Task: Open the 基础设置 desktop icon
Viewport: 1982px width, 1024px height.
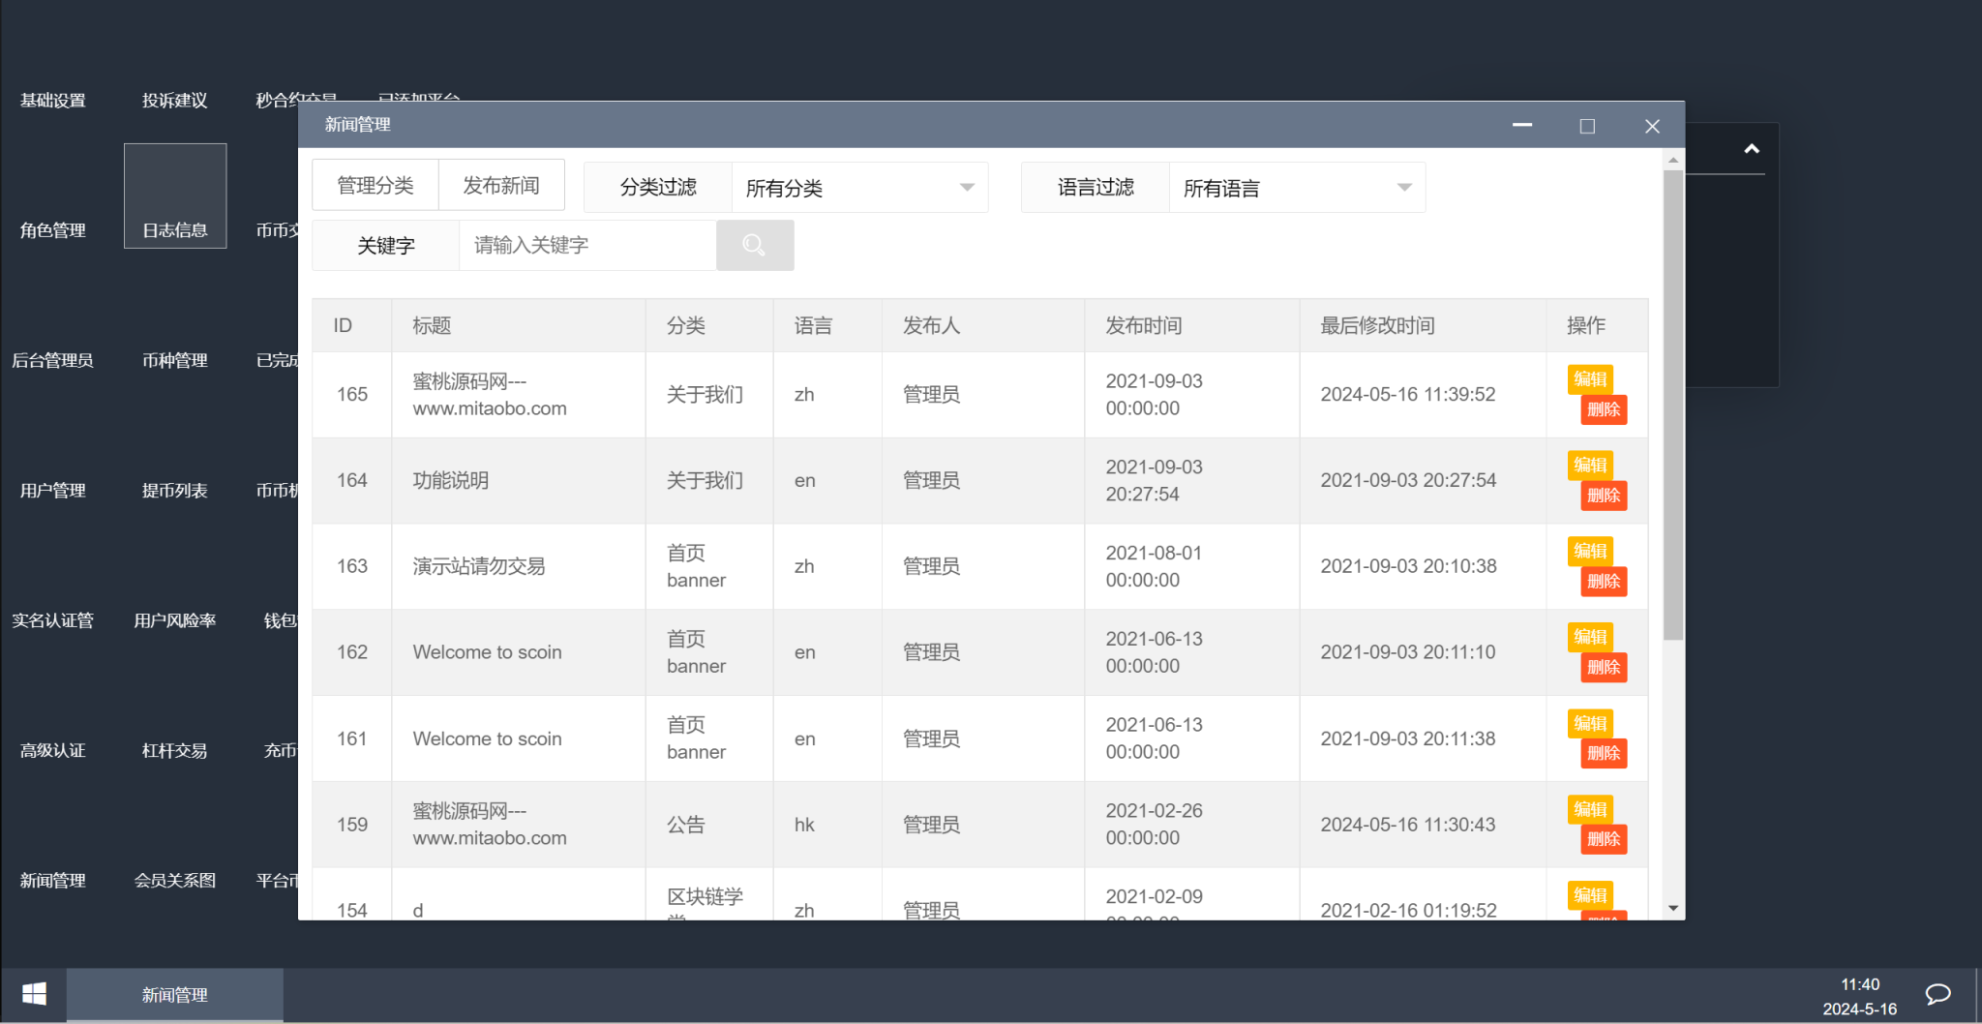Action: click(52, 100)
